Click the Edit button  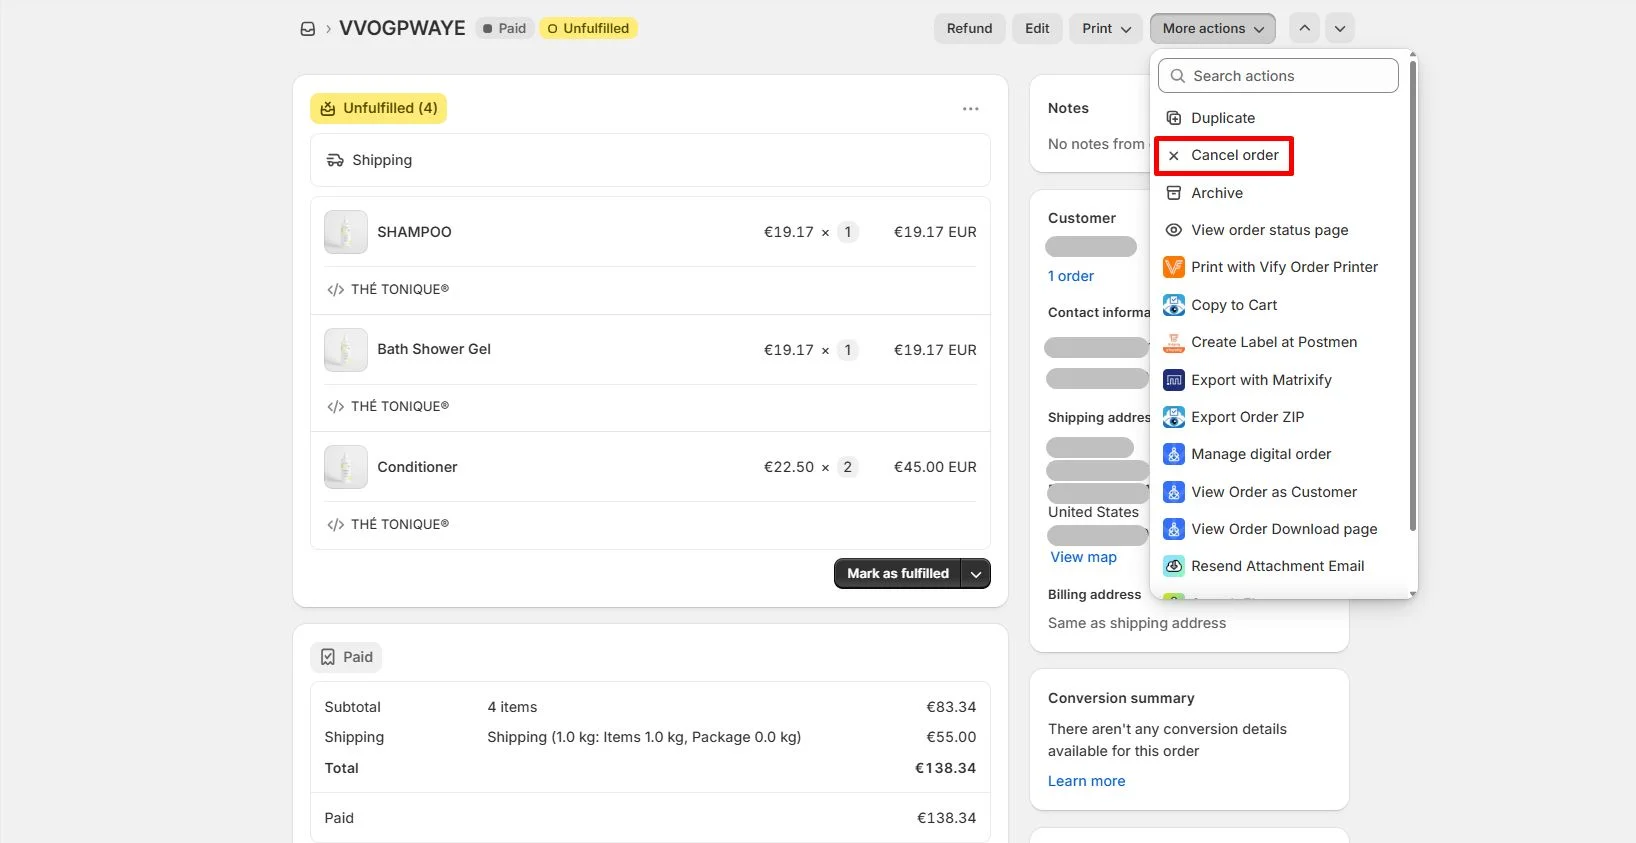coord(1037,29)
